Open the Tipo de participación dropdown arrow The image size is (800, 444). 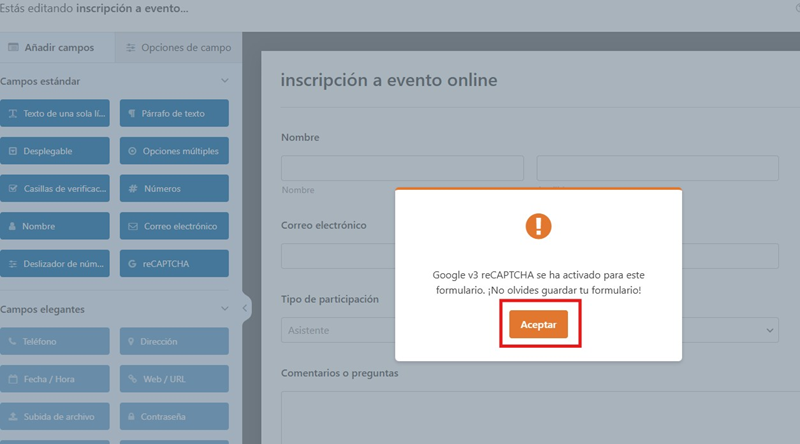coord(769,330)
